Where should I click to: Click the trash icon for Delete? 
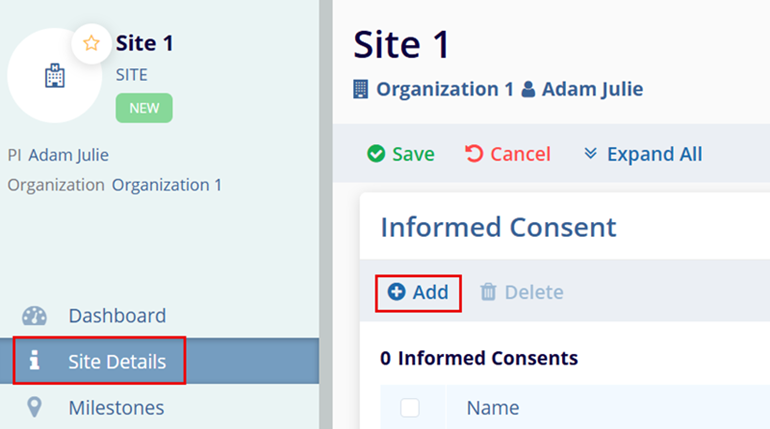pyautogui.click(x=488, y=292)
